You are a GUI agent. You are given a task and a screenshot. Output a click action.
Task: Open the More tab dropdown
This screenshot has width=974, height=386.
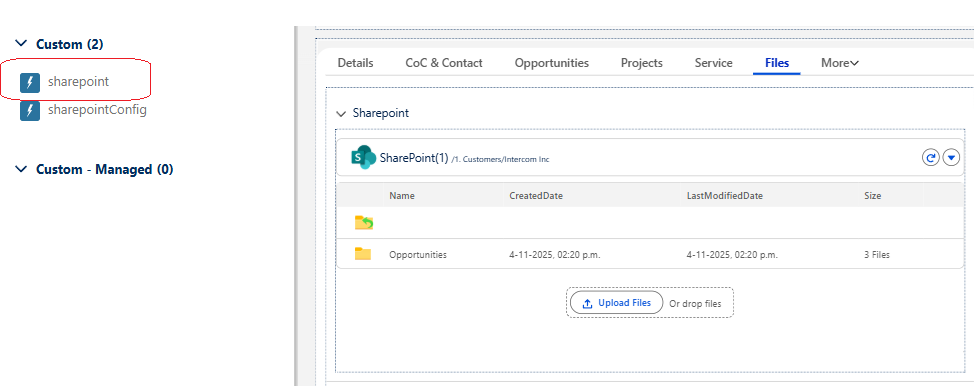tap(840, 63)
